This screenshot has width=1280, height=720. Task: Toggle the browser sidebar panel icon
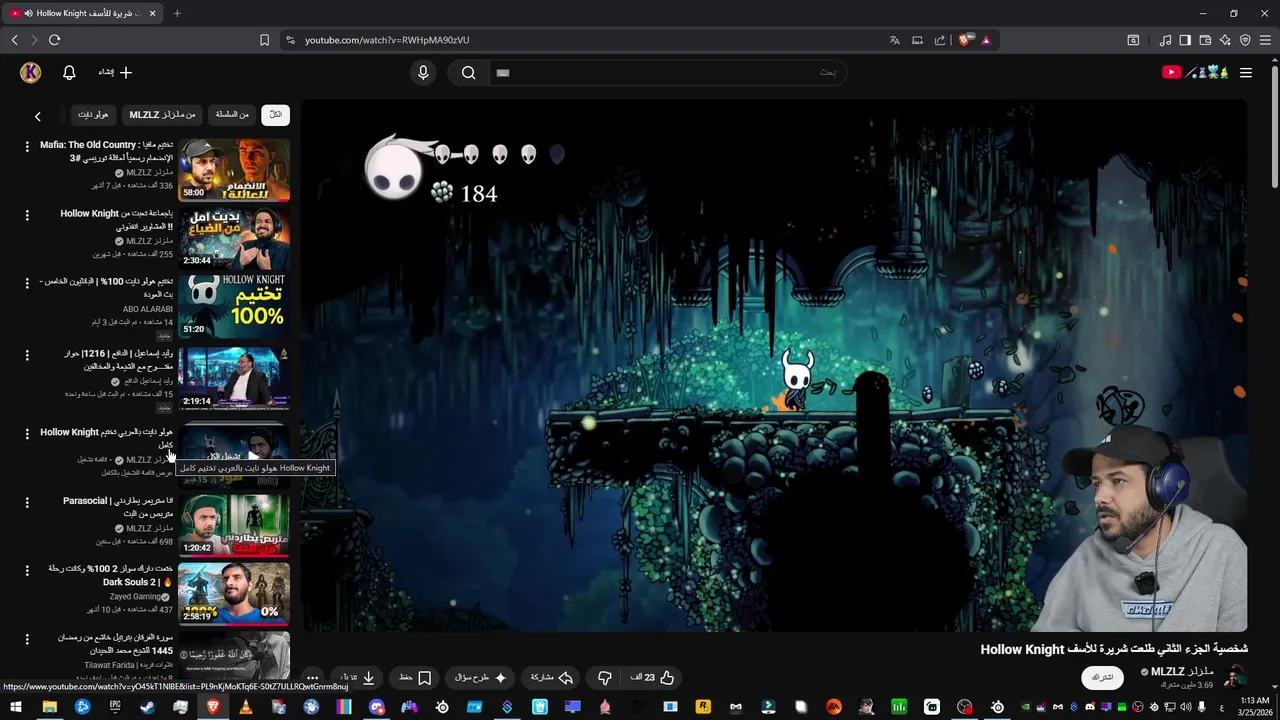(x=1185, y=40)
